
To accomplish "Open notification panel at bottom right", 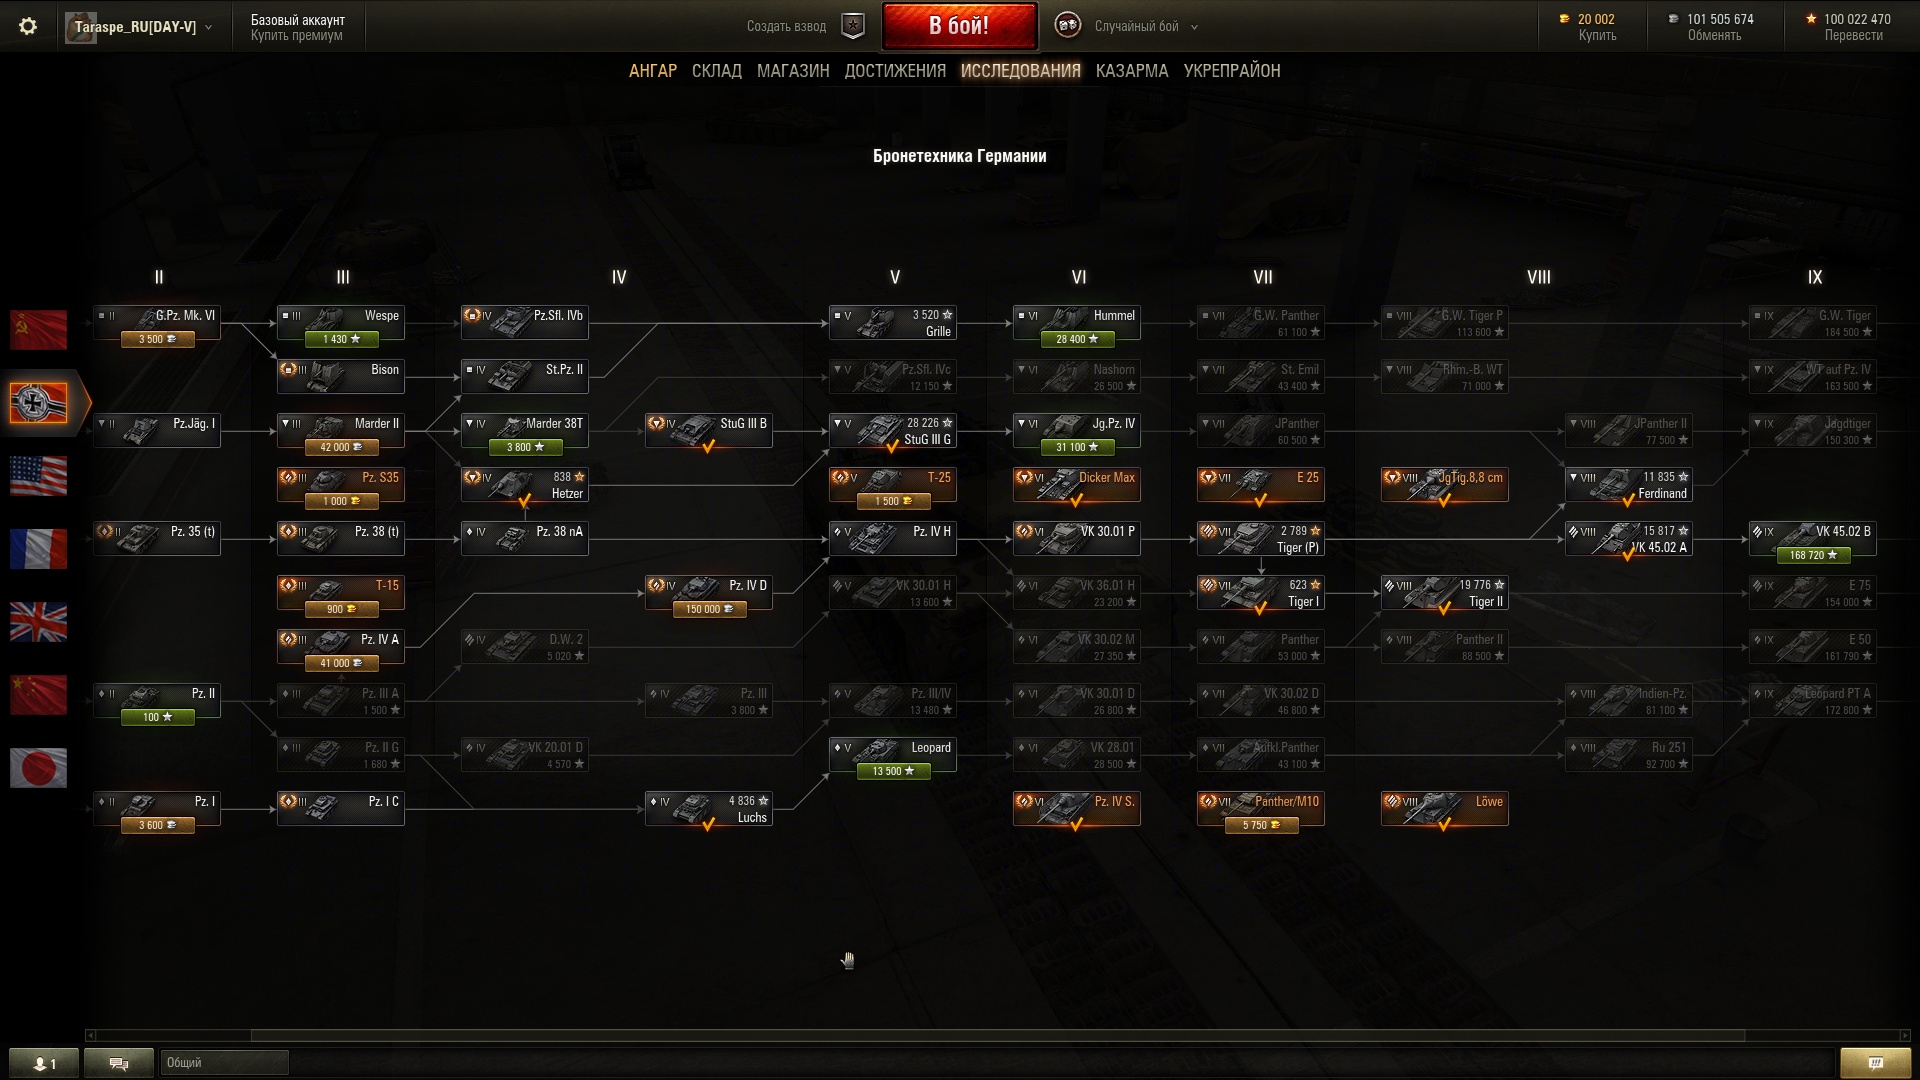I will (1875, 1063).
